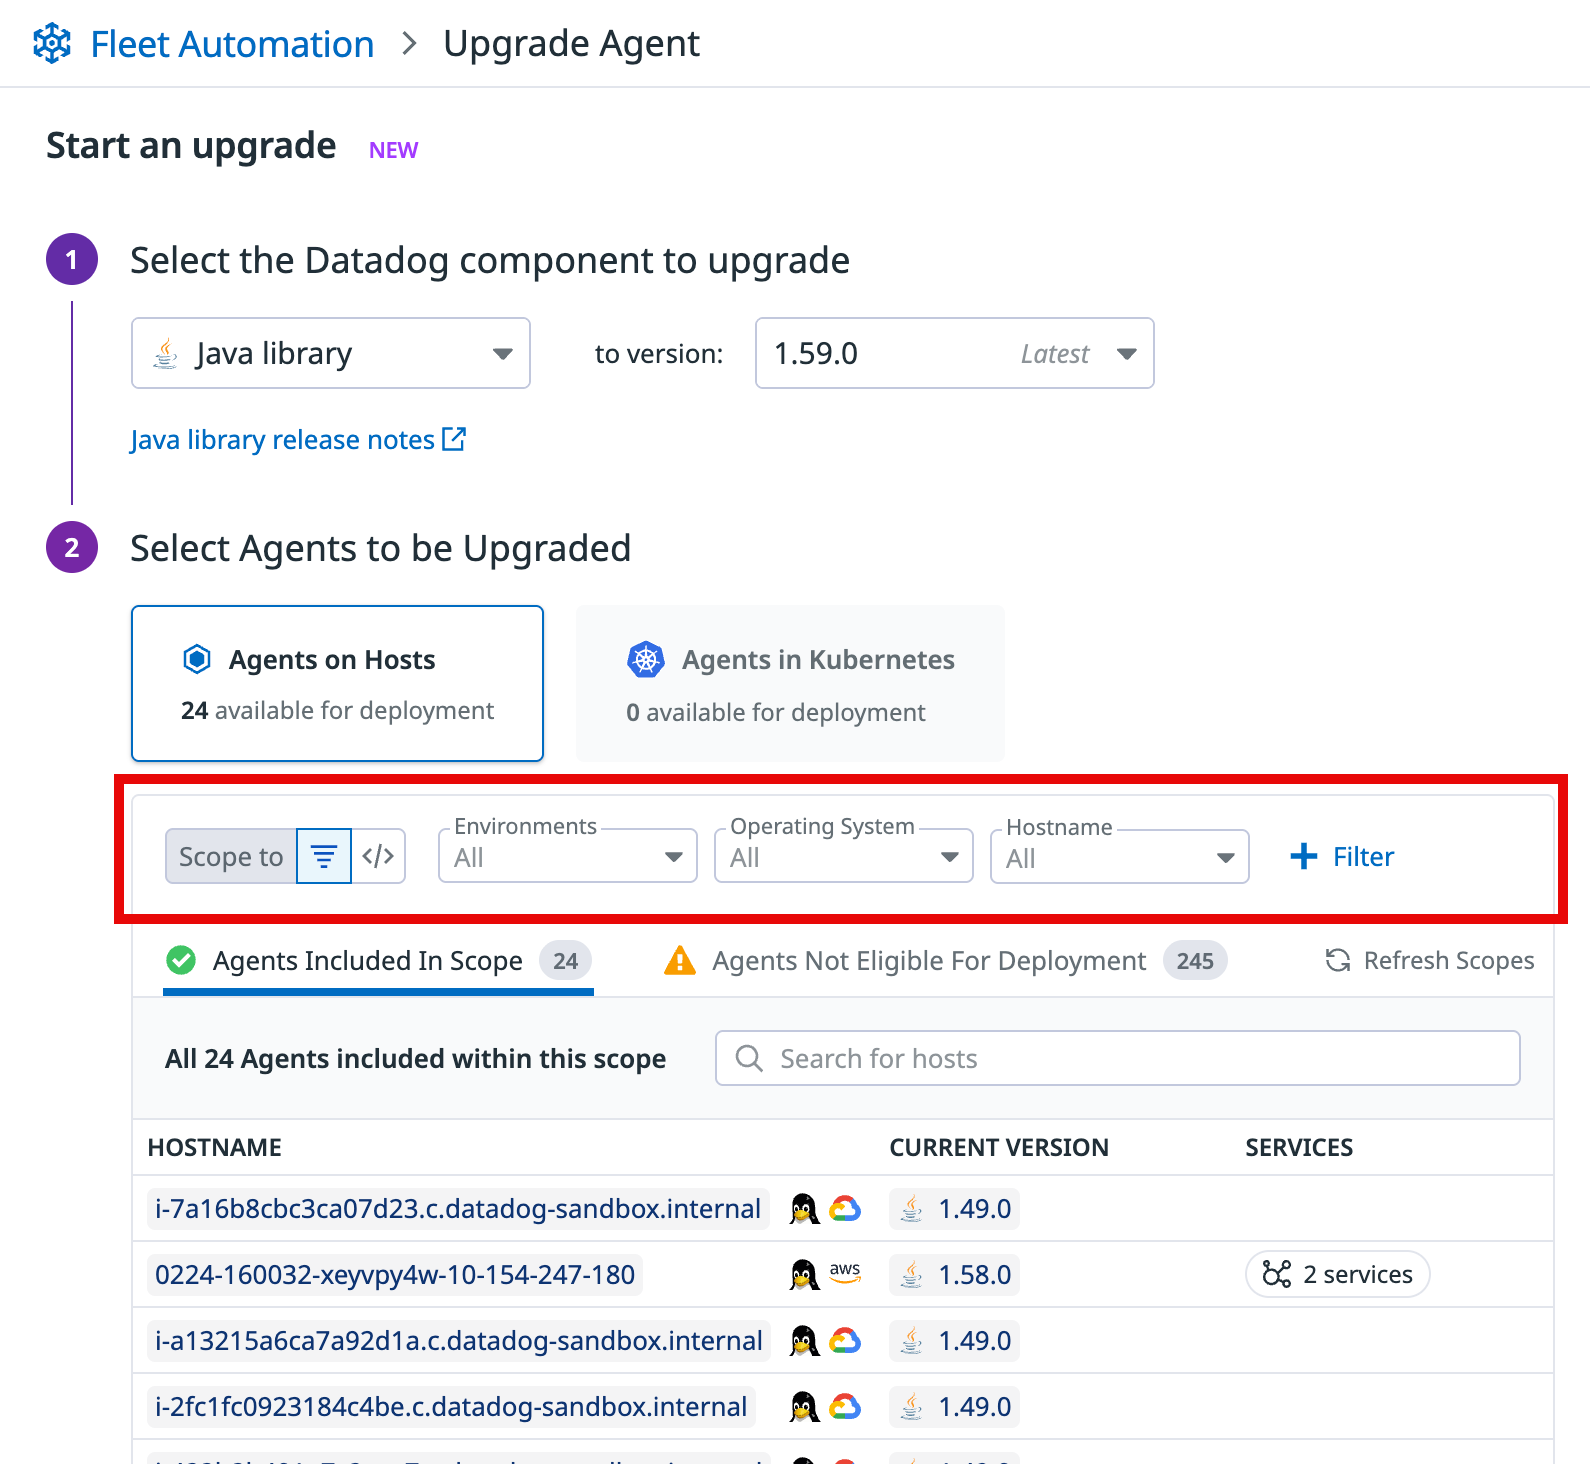Select the Agents on Hosts card
The height and width of the screenshot is (1464, 1590).
coord(337,683)
